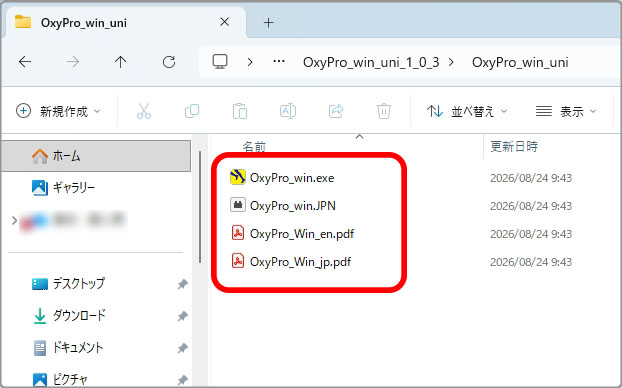This screenshot has height=388, width=622.
Task: Click the OxyPro_win.JPN file icon
Action: [x=238, y=205]
